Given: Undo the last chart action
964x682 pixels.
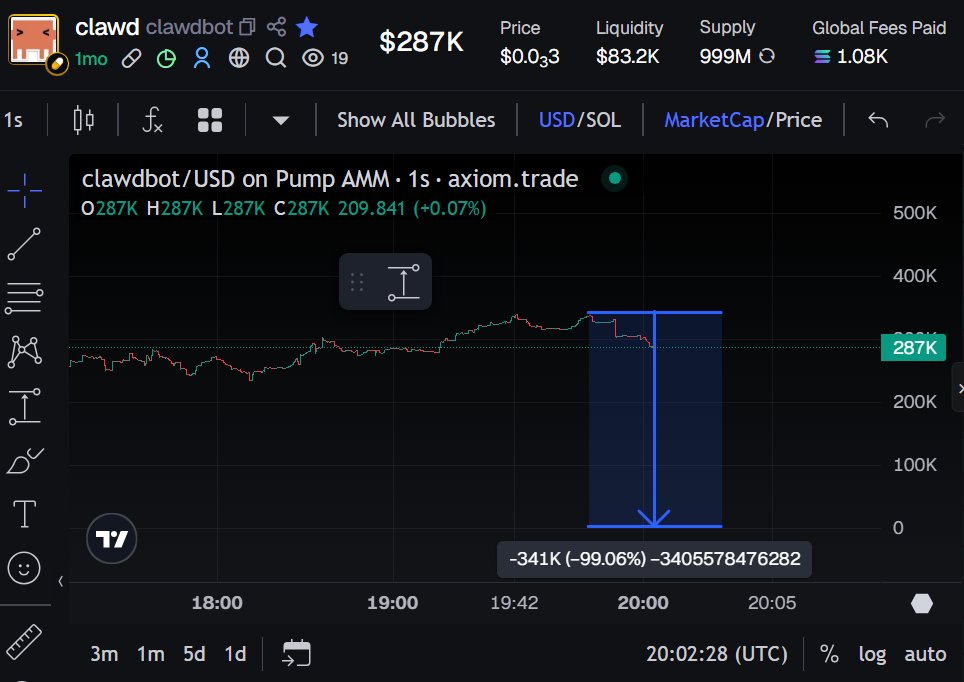Looking at the screenshot, I should tap(878, 120).
